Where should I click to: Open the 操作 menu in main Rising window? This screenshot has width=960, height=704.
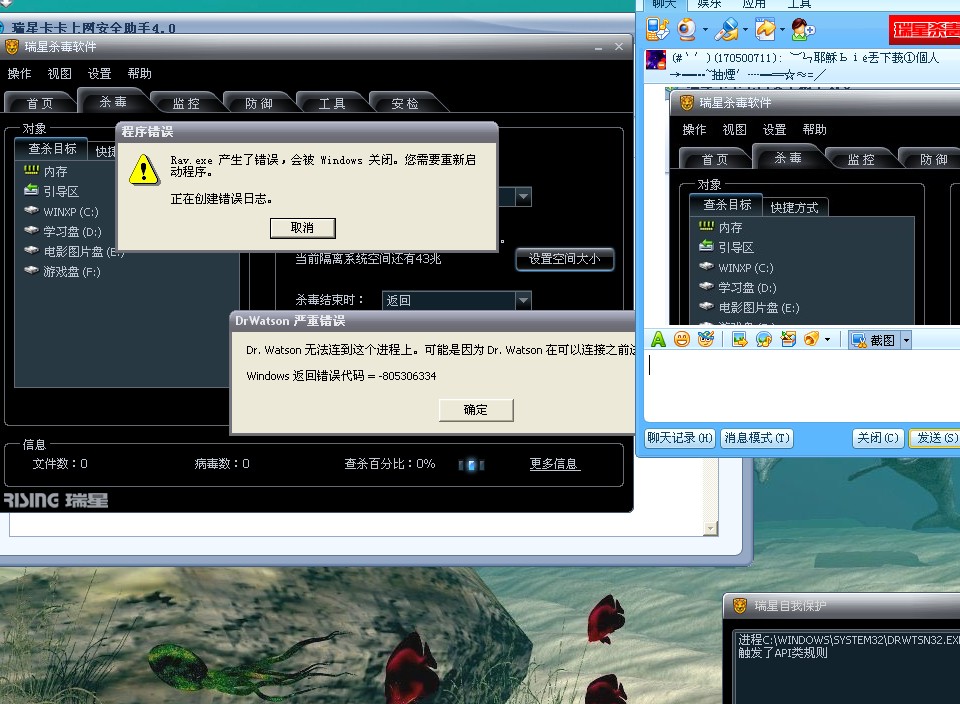19,73
